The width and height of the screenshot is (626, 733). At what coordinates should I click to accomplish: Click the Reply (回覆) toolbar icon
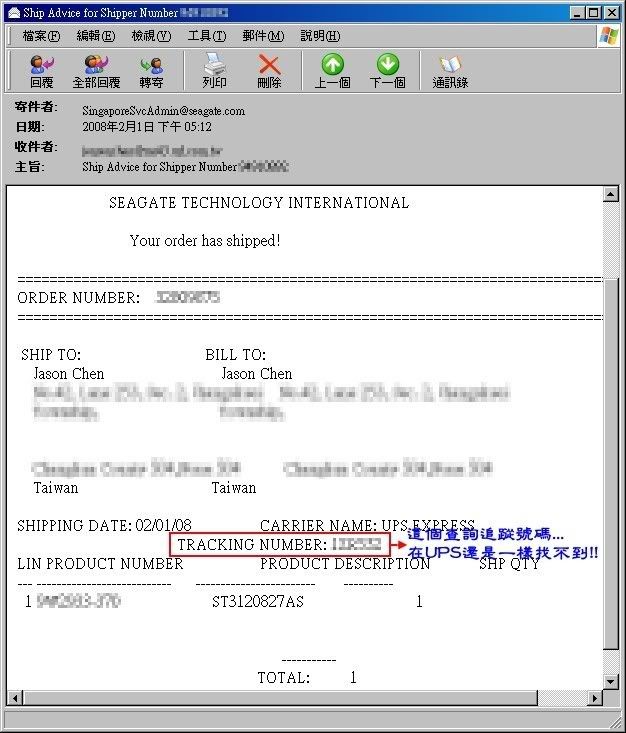click(x=42, y=71)
